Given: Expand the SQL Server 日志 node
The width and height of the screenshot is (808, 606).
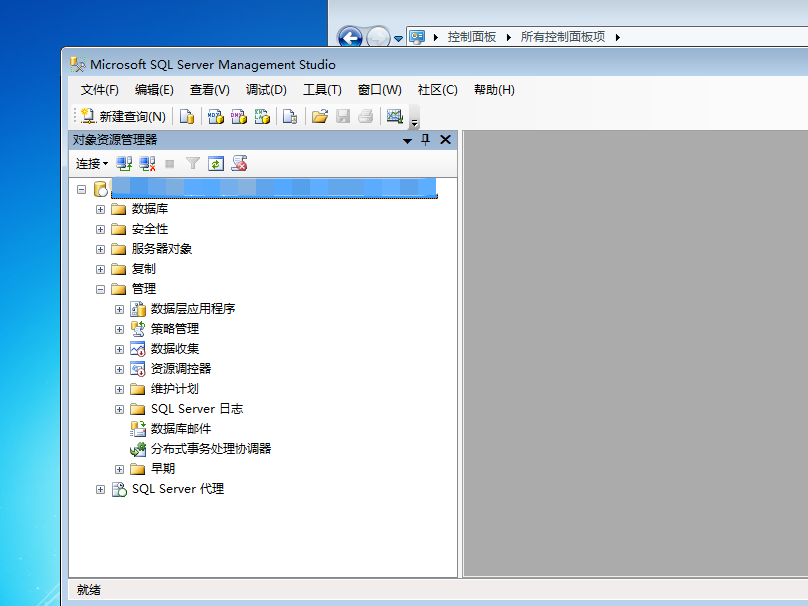Looking at the screenshot, I should (120, 409).
